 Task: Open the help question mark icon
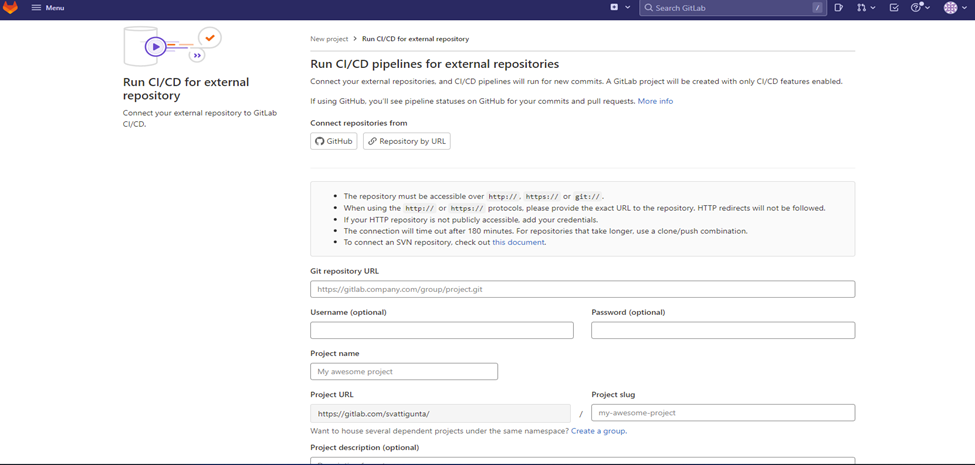click(x=915, y=7)
